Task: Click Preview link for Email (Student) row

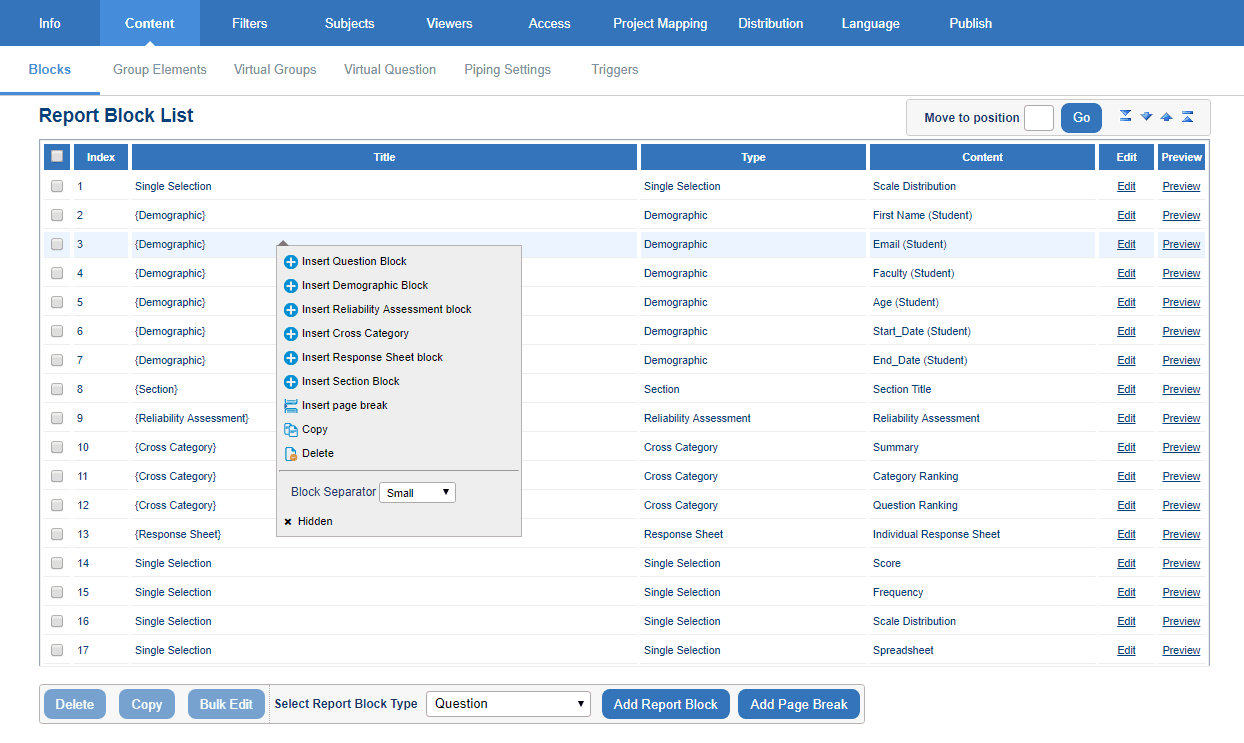Action: pos(1181,244)
